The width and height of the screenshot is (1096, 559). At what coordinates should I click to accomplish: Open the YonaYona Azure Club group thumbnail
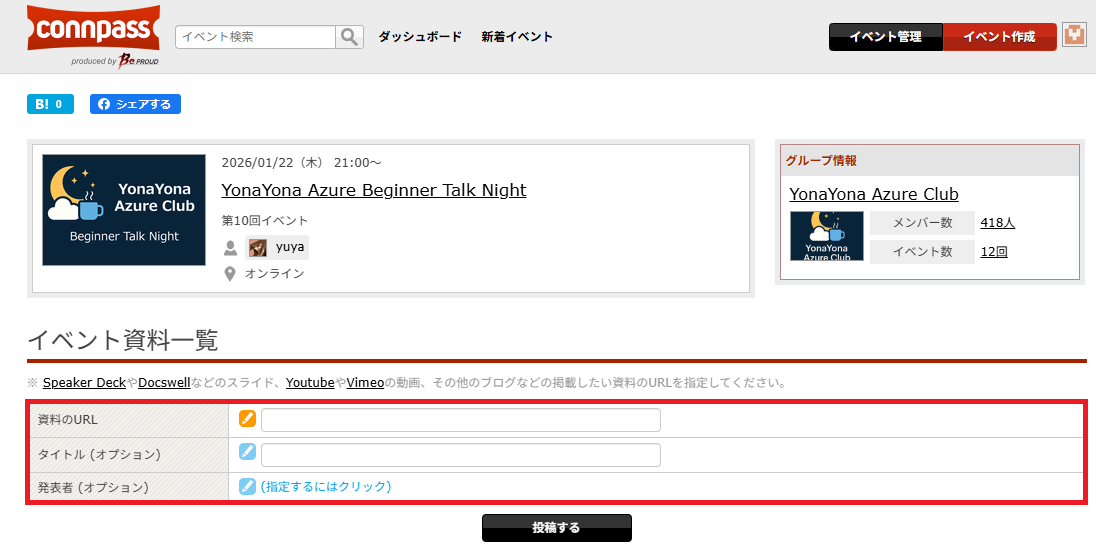[827, 236]
